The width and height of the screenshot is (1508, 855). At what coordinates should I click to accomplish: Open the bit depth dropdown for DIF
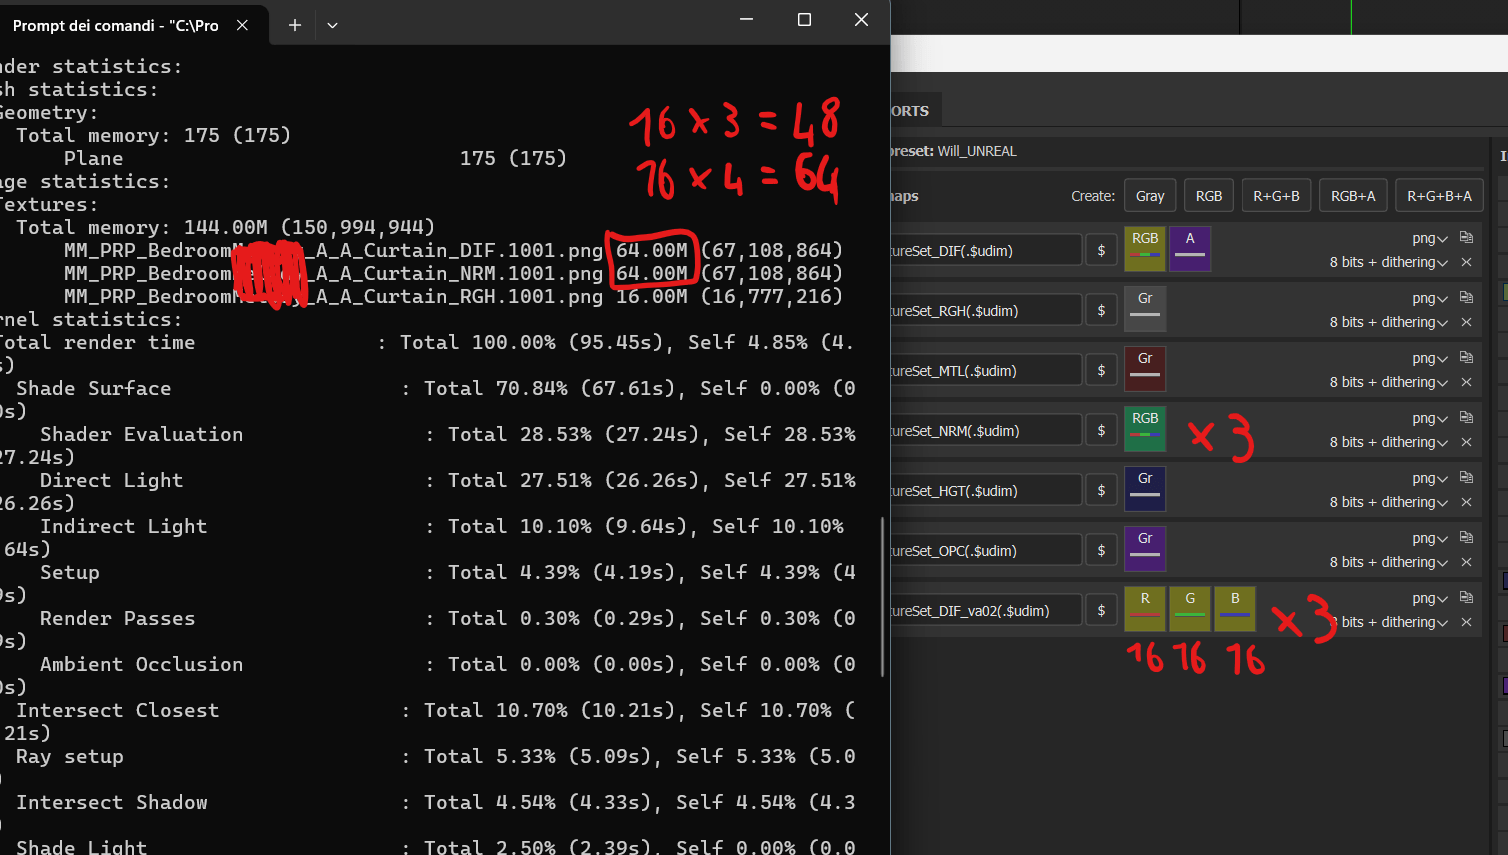(1389, 262)
